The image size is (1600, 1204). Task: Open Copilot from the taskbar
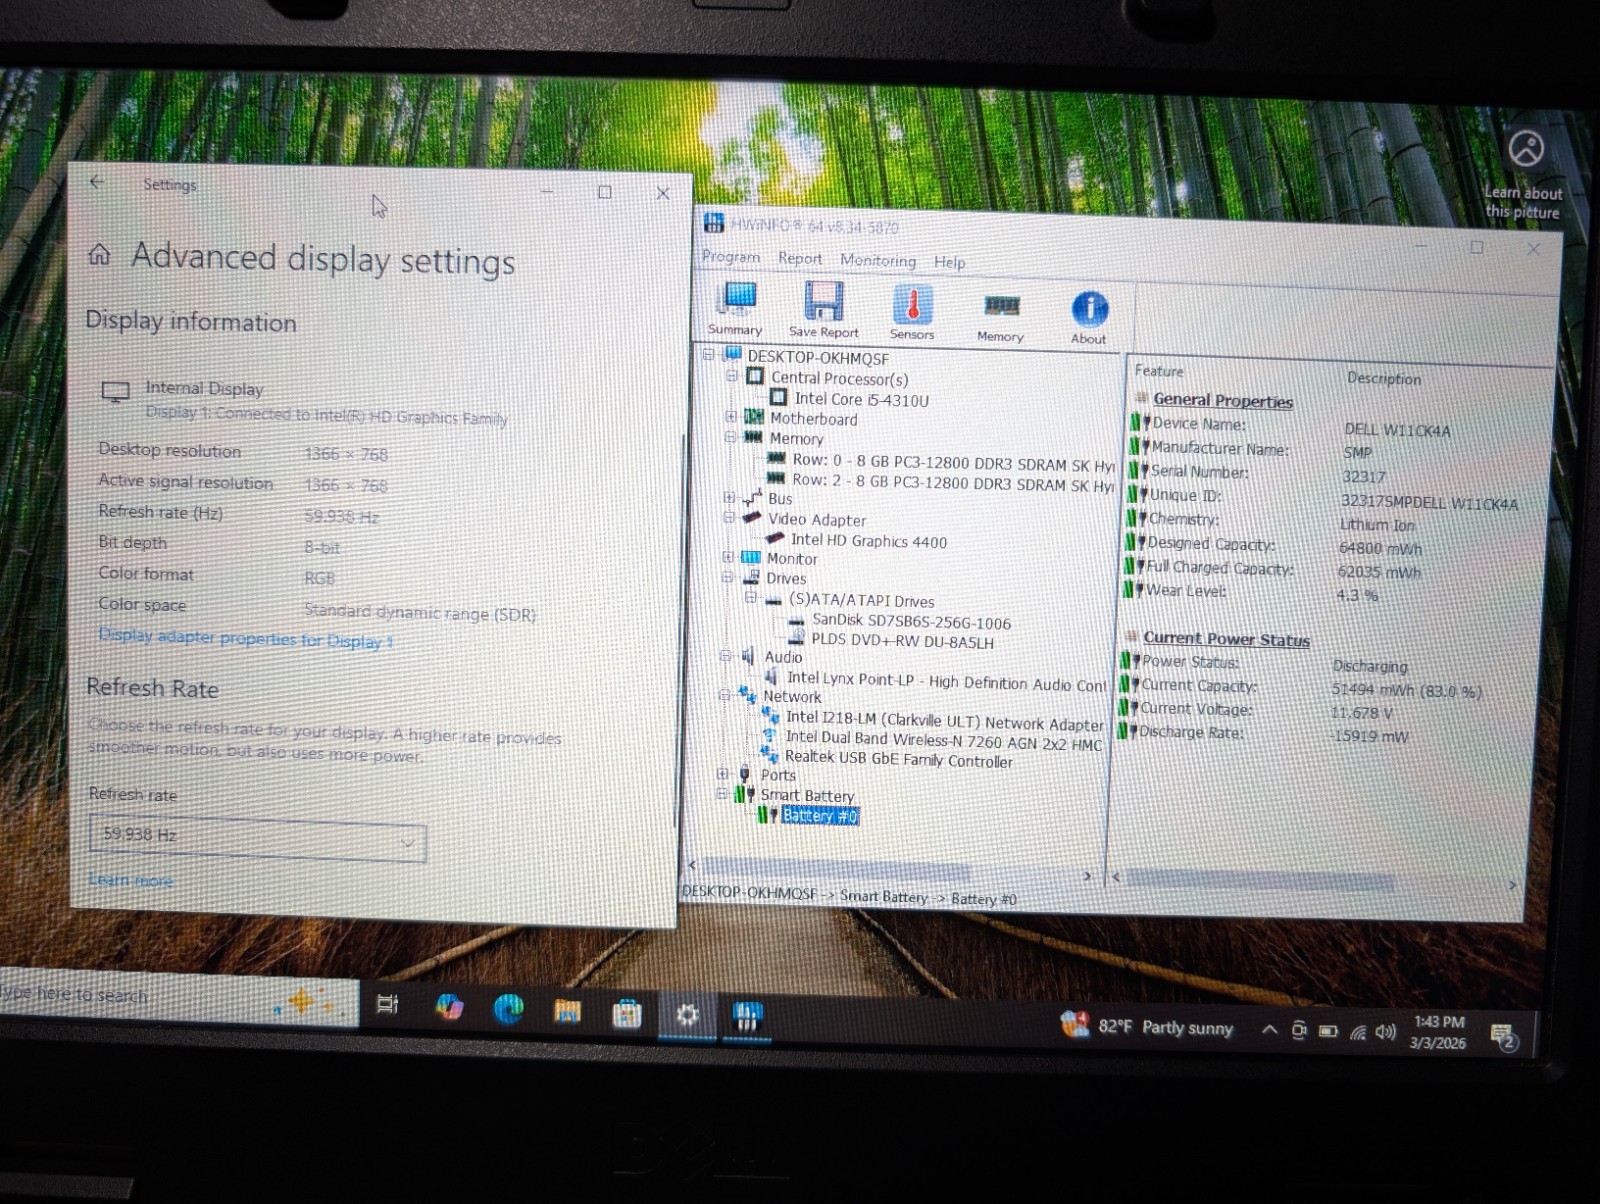coord(449,1007)
